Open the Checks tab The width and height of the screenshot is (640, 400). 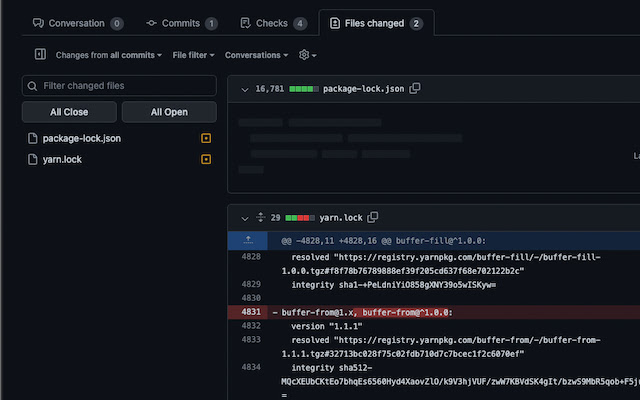[x=273, y=22]
